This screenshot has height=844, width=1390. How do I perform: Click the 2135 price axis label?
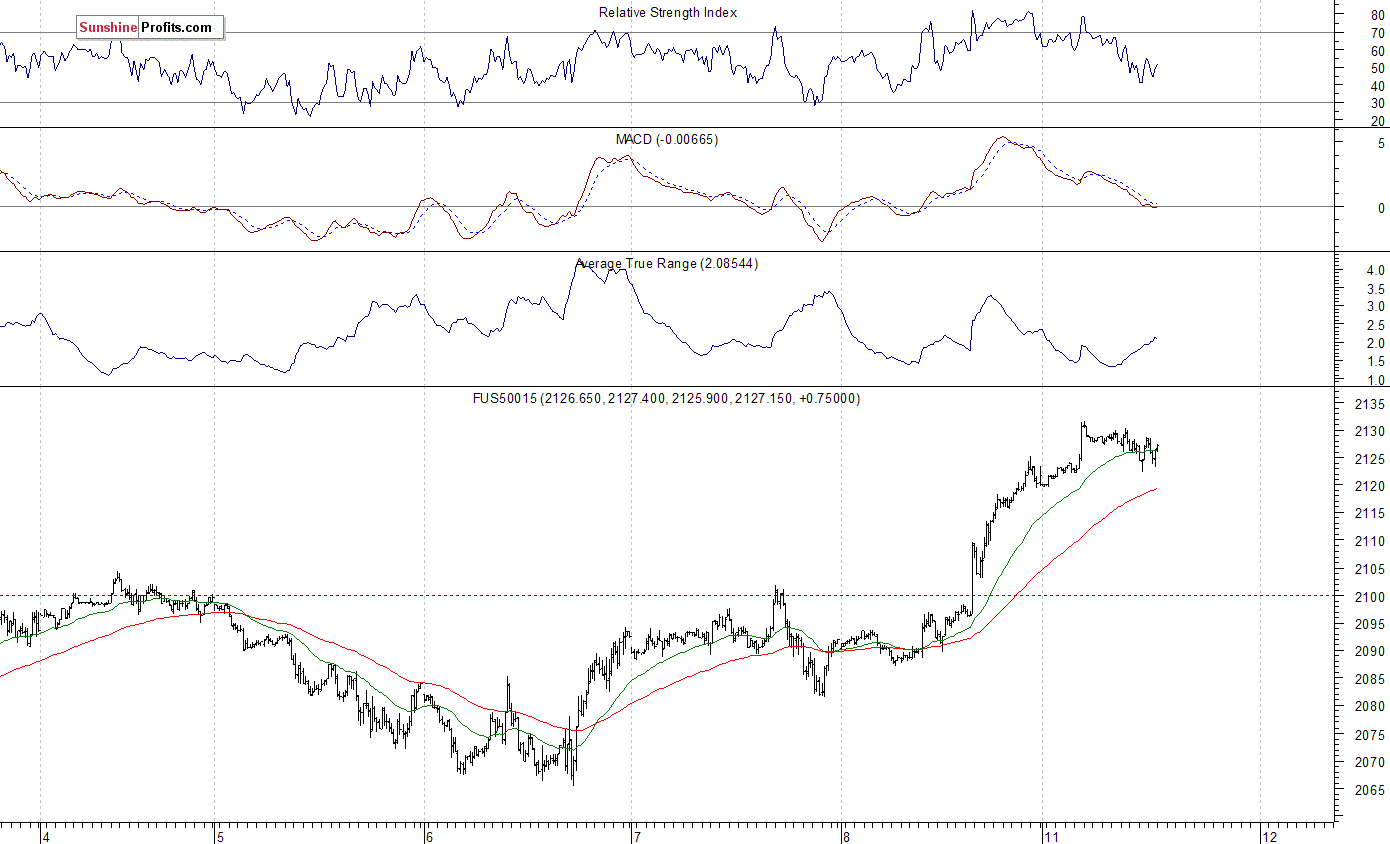[1368, 405]
